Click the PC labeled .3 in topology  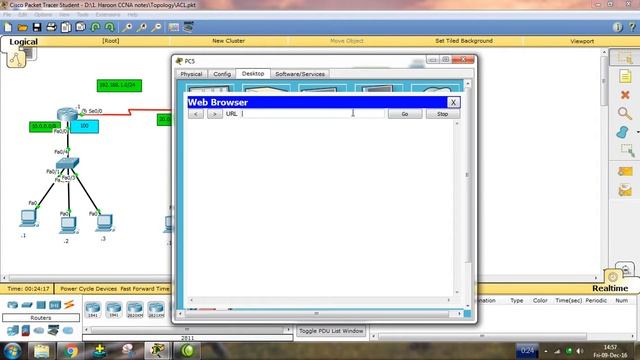[x=104, y=223]
